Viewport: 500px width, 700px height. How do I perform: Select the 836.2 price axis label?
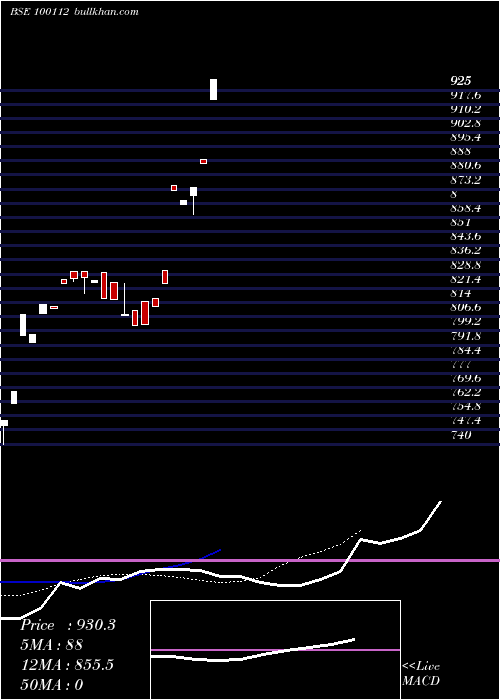(x=466, y=251)
